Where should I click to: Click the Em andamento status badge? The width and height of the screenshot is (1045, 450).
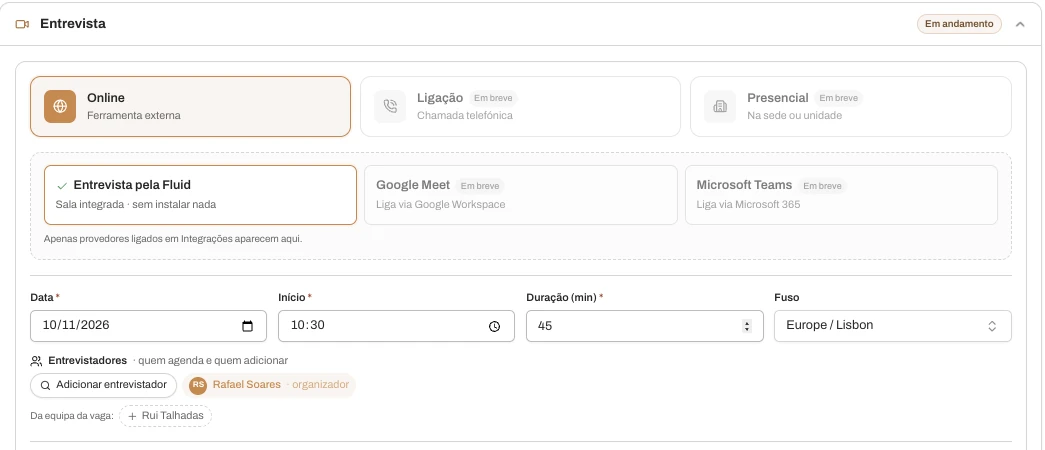pyautogui.click(x=959, y=24)
